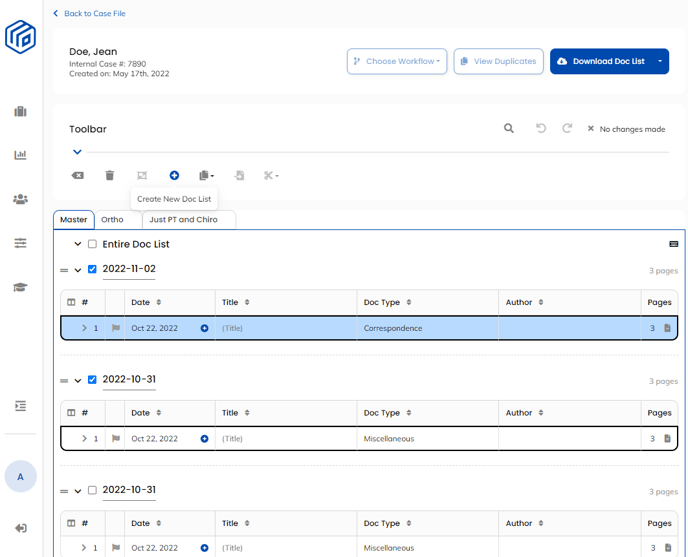Switch to the Ortho tab
Image resolution: width=688 pixels, height=557 pixels.
[112, 219]
